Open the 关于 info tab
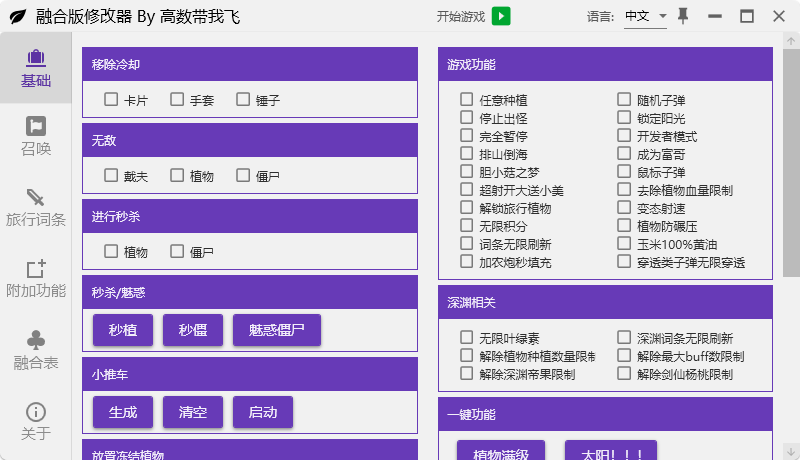The width and height of the screenshot is (800, 460). [x=36, y=422]
